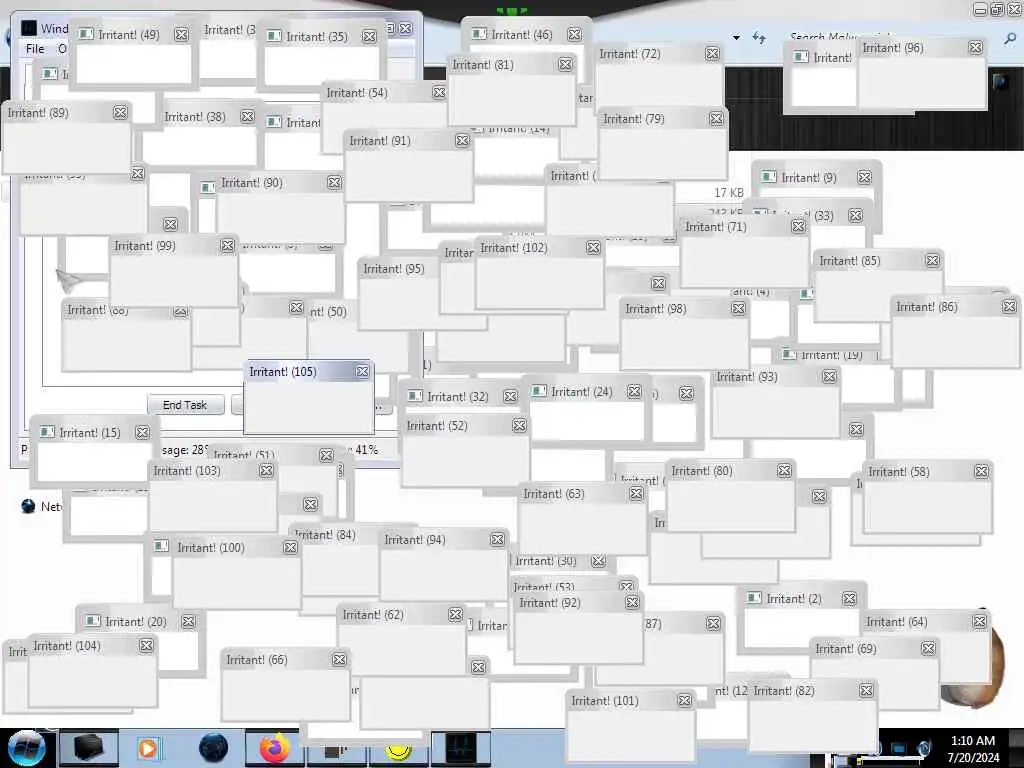Screen dimensions: 1024x768
Task: Close the Irritant! (62) window
Action: click(x=456, y=615)
